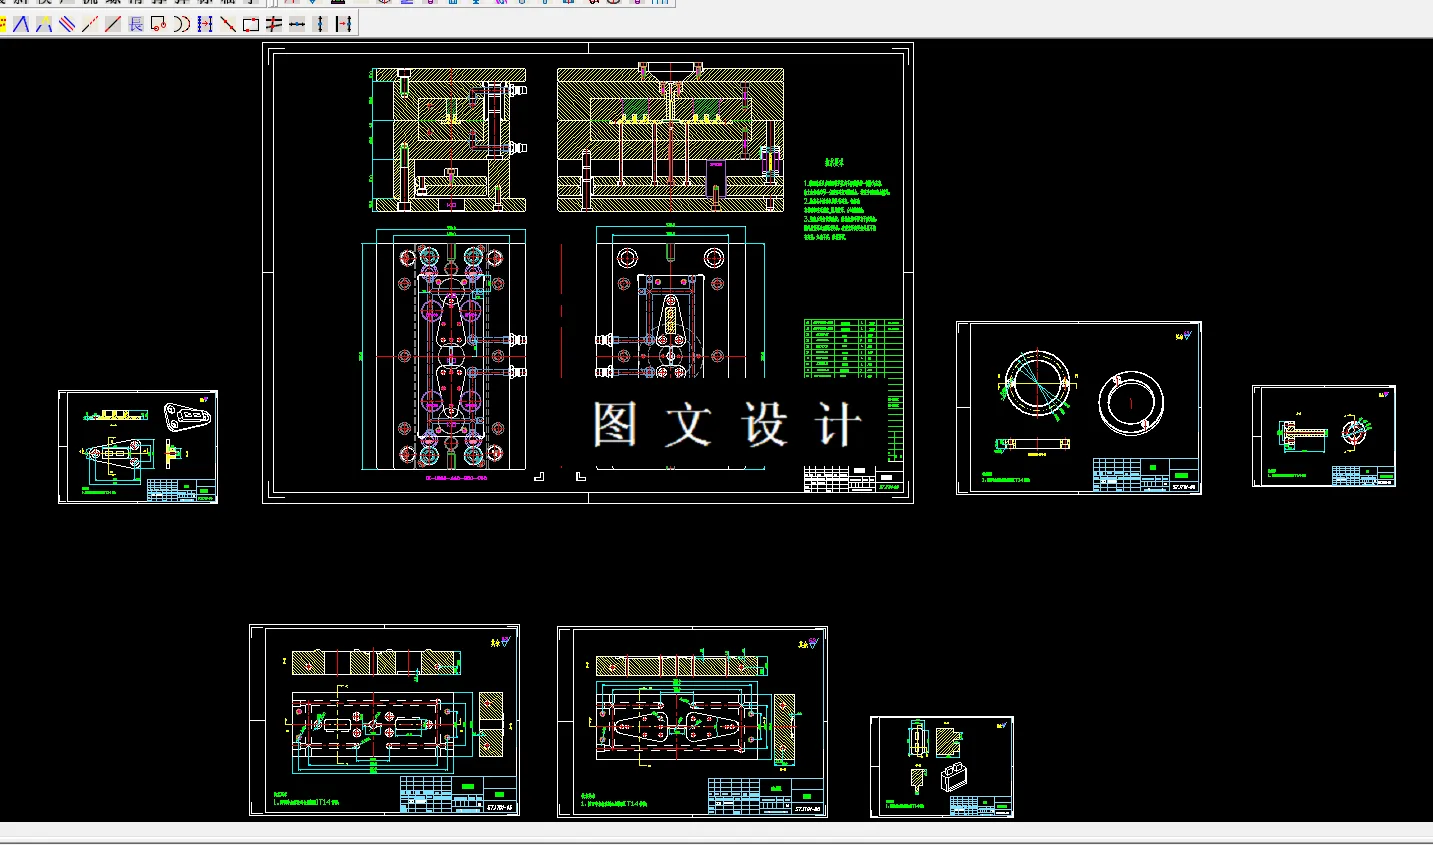This screenshot has width=1433, height=845.
Task: Choose the crossed lines with red dots tool
Action: (274, 24)
